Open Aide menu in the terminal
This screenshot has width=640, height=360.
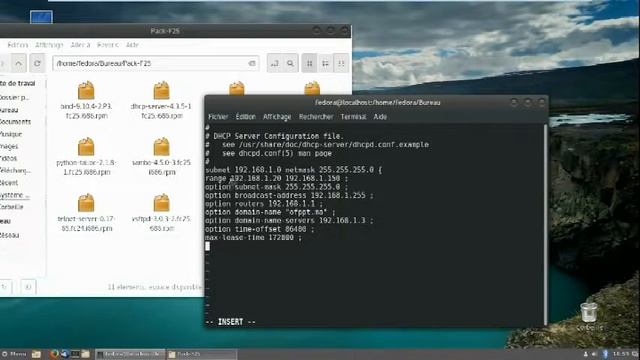click(x=380, y=117)
